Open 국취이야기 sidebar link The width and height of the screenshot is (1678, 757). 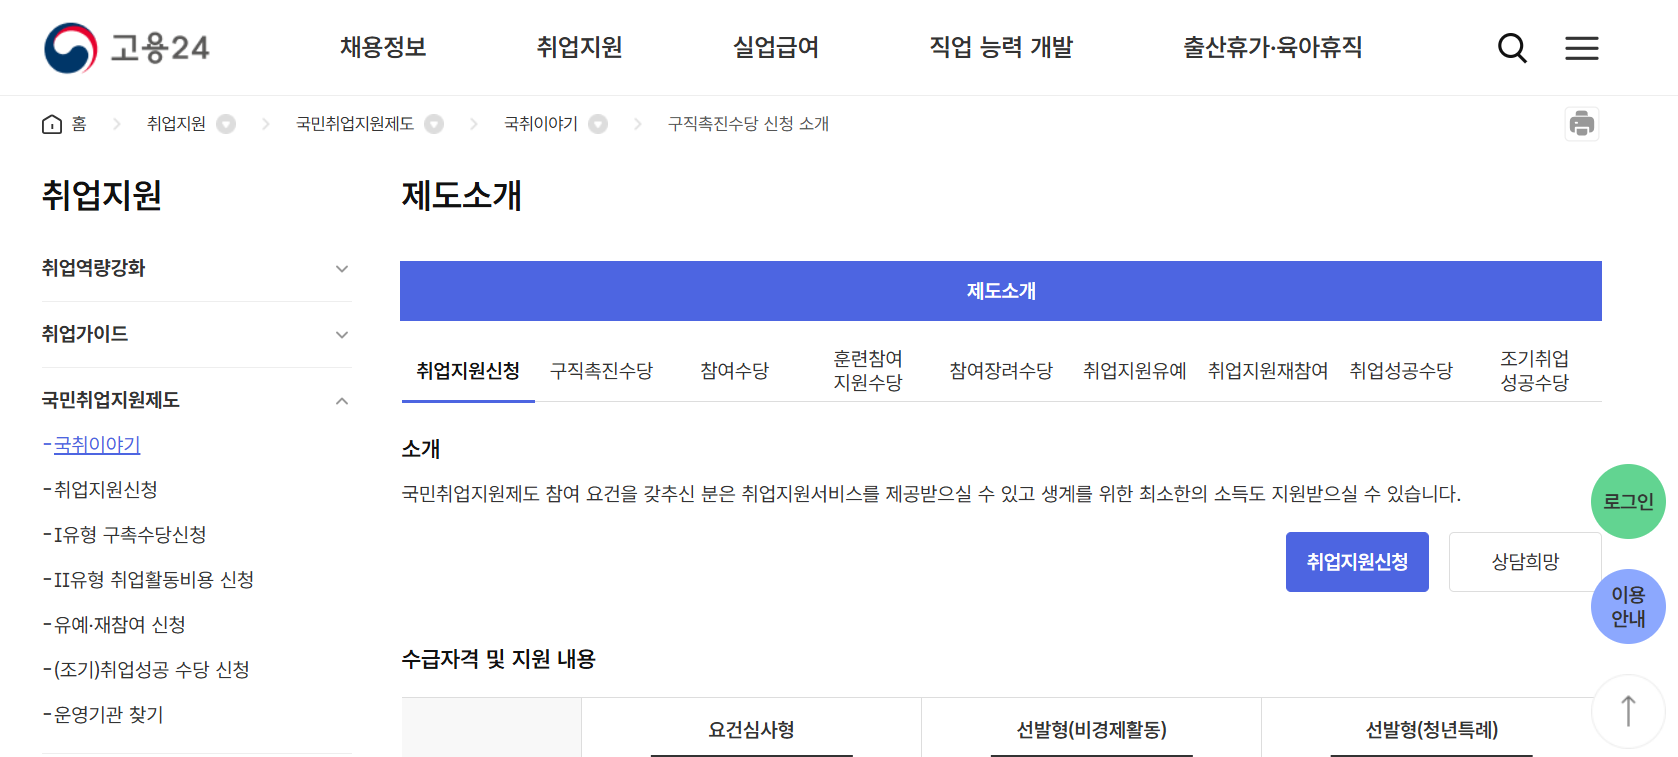click(x=97, y=445)
